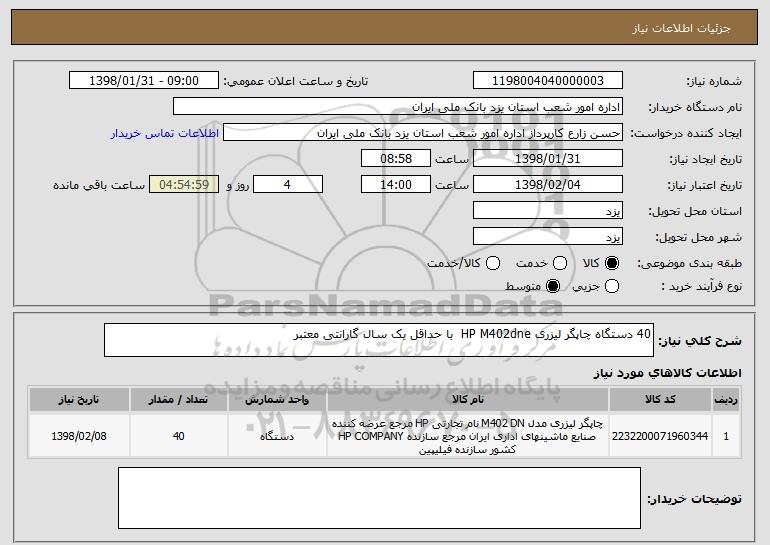Choose the جزیی purchase process radio
The width and height of the screenshot is (770, 545).
point(612,286)
